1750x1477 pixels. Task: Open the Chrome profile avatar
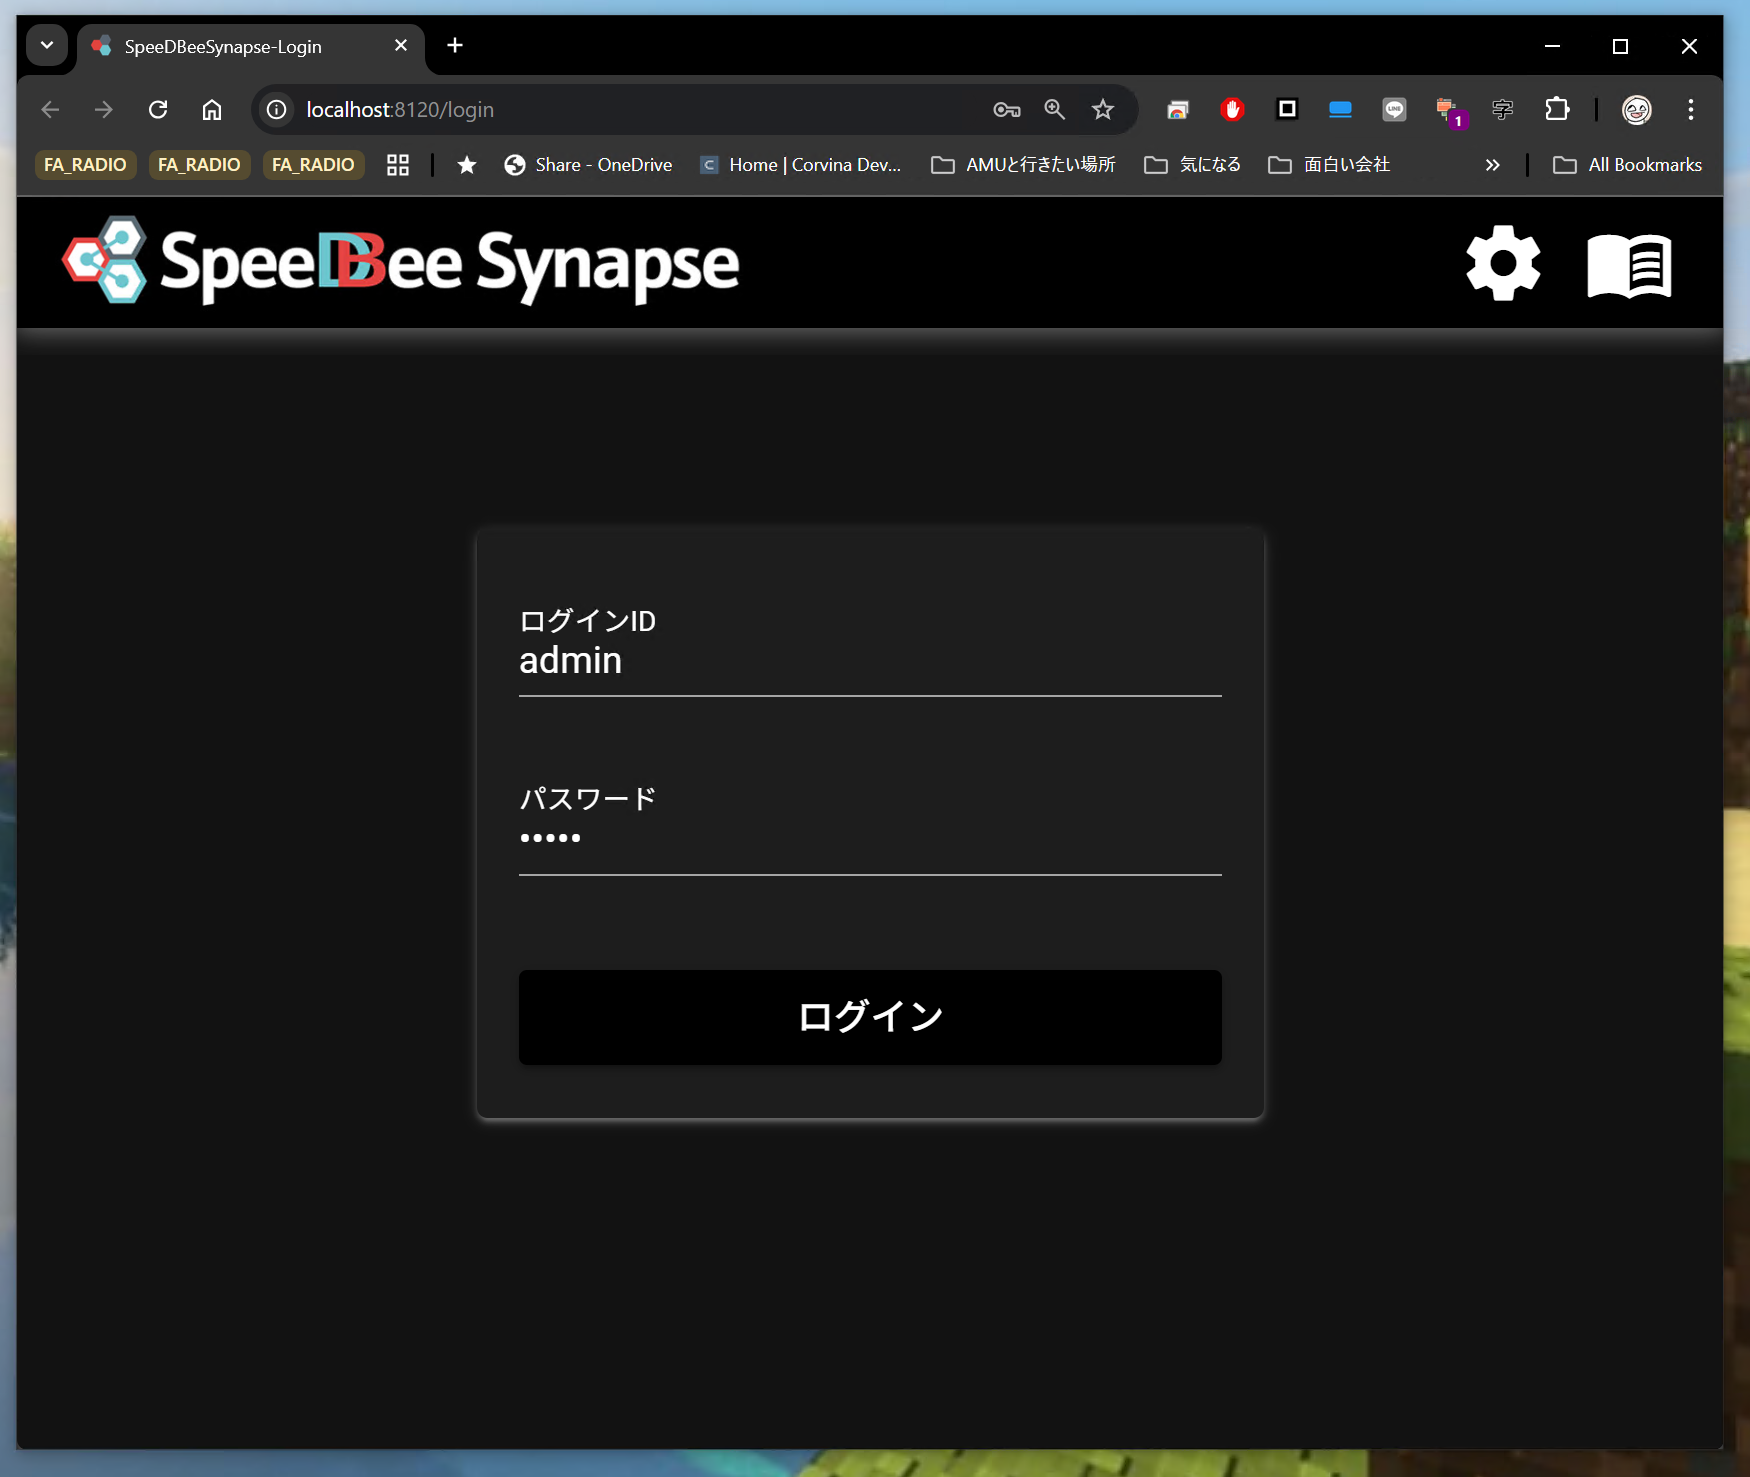click(x=1636, y=110)
